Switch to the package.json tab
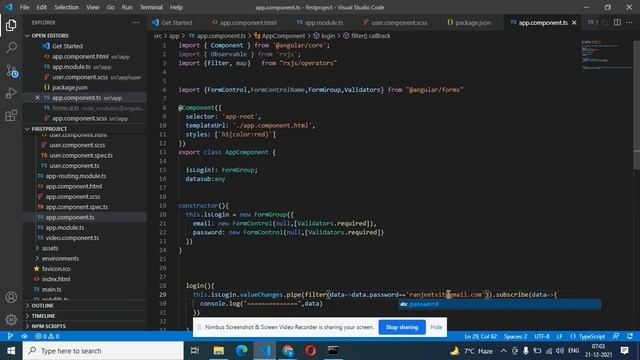The image size is (640, 360). pos(473,22)
